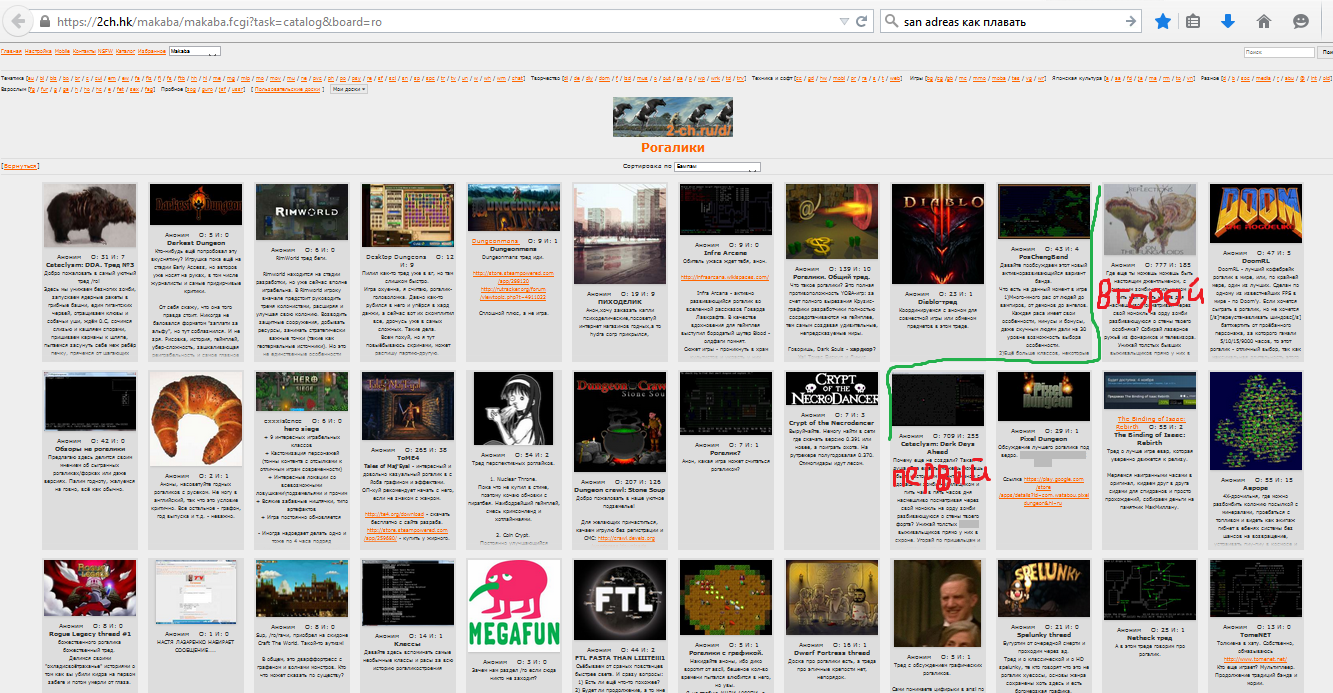This screenshot has width=1333, height=693.
Task: Open the Dwarf Fortress thread thumbnail
Action: pyautogui.click(x=832, y=590)
